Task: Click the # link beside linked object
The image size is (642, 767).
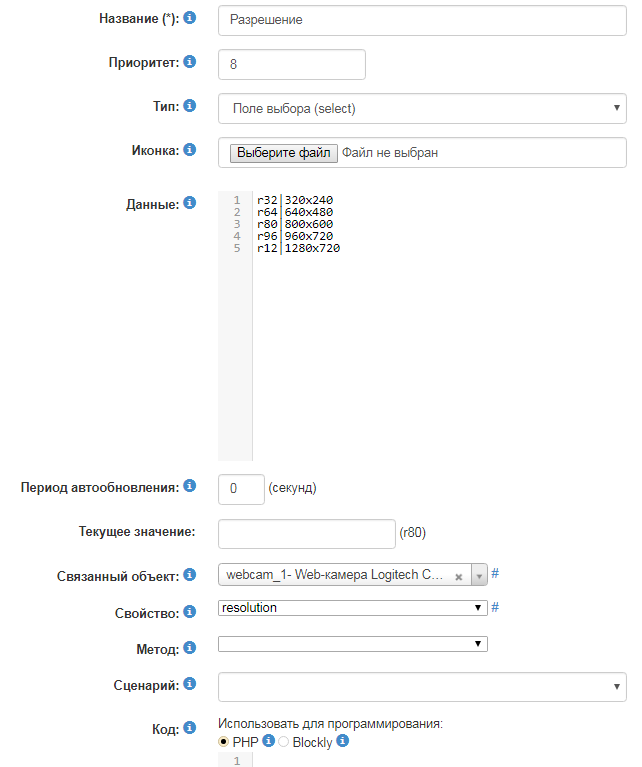Action: pyautogui.click(x=495, y=574)
